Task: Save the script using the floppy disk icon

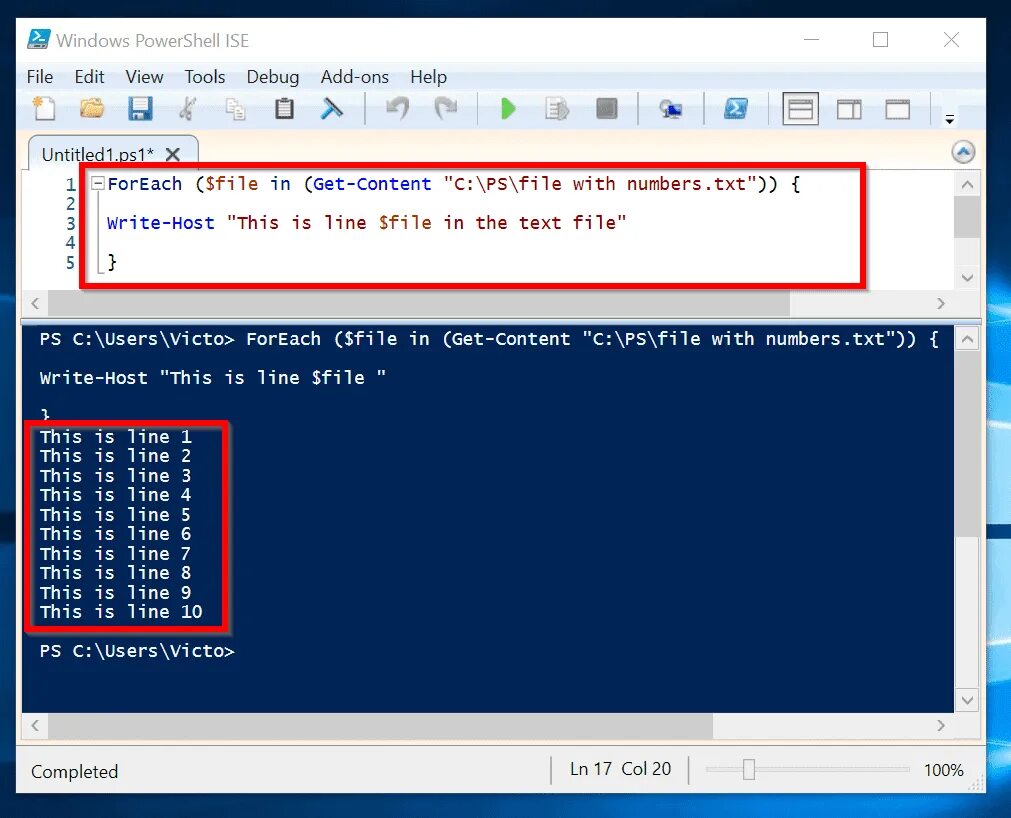Action: [140, 108]
